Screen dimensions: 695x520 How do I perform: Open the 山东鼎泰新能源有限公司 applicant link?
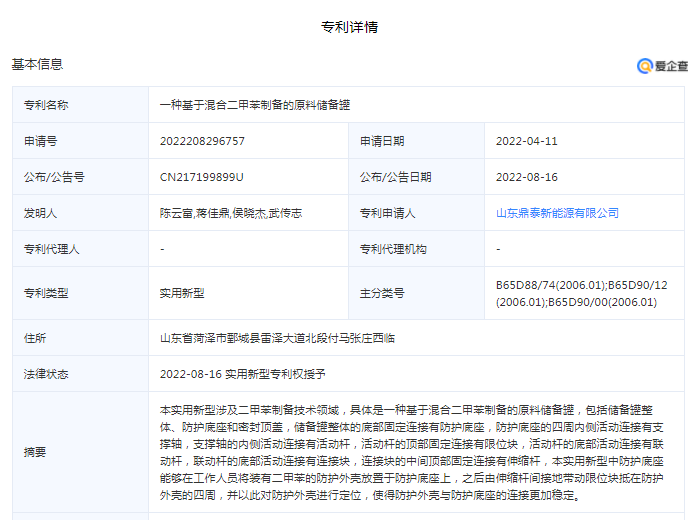tap(557, 213)
